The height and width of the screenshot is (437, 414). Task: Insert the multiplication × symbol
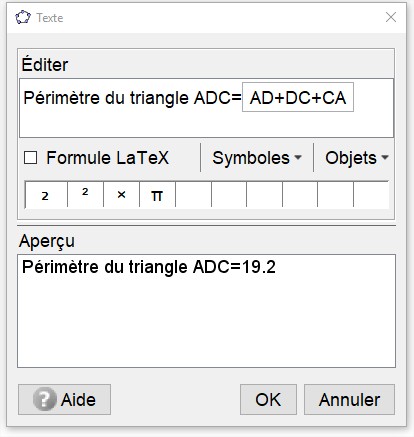pos(121,195)
